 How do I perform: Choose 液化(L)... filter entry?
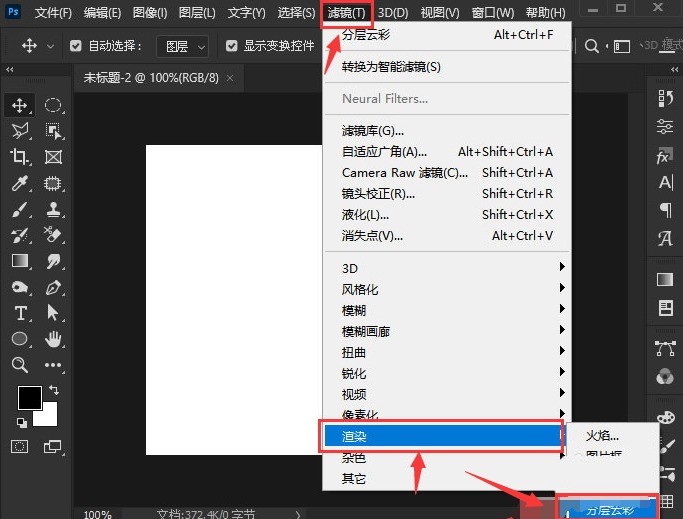coord(447,214)
